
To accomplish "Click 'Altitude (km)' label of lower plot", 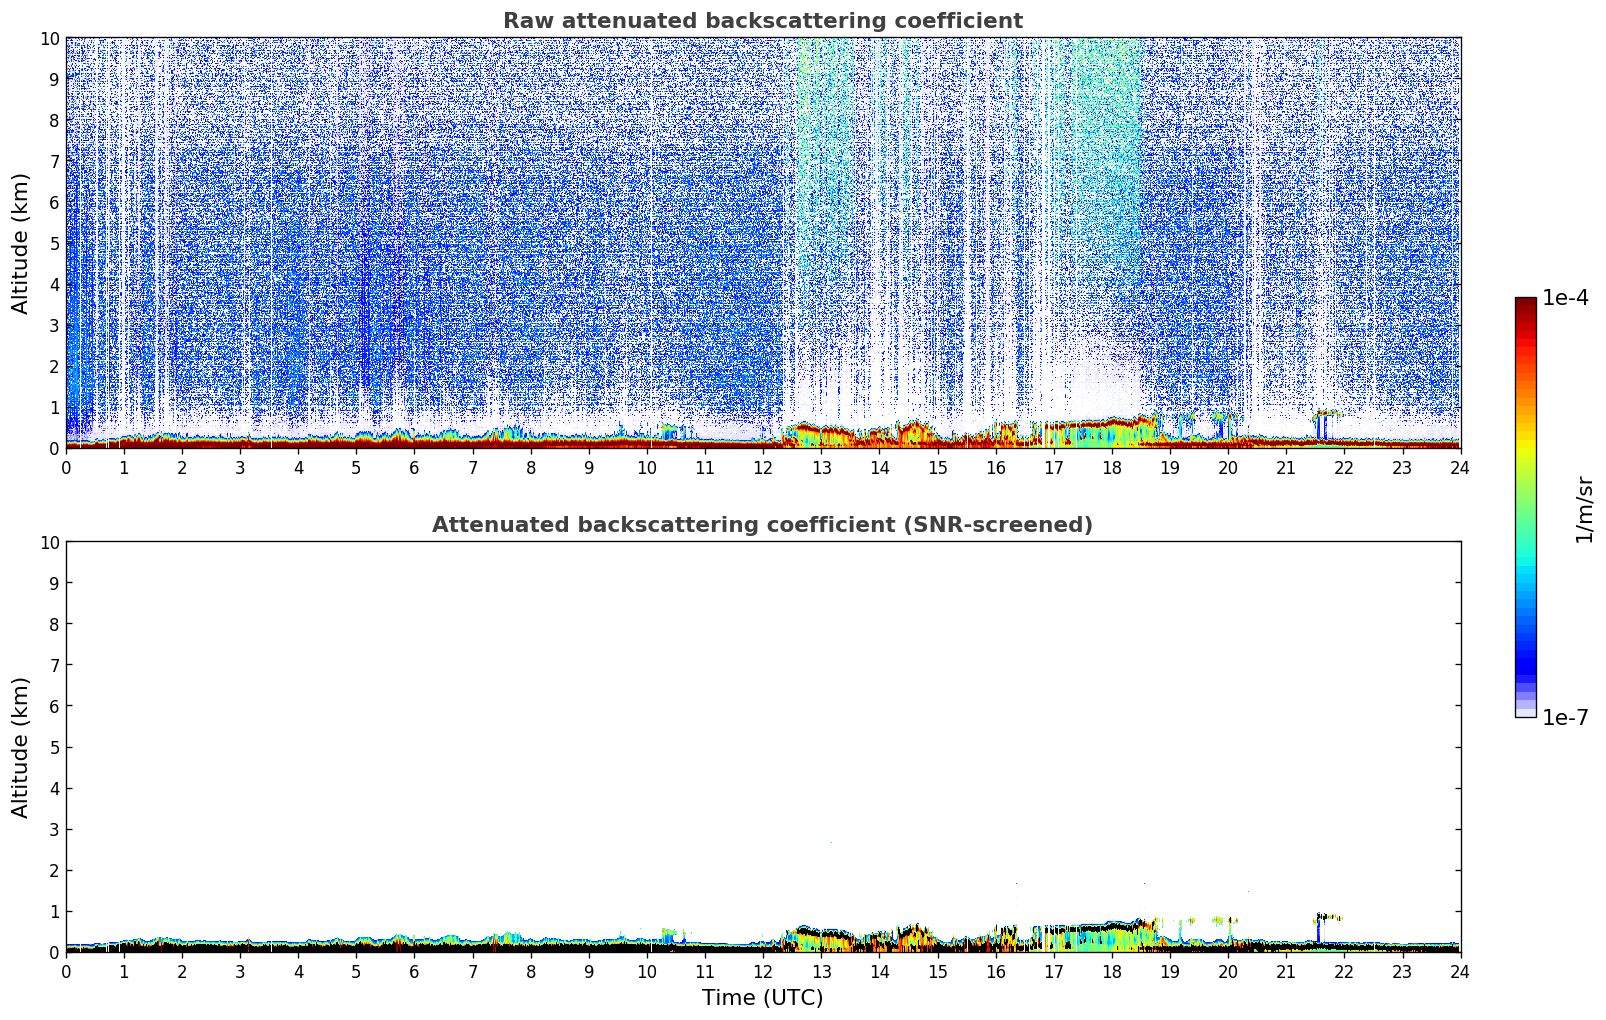I will 21,747.
